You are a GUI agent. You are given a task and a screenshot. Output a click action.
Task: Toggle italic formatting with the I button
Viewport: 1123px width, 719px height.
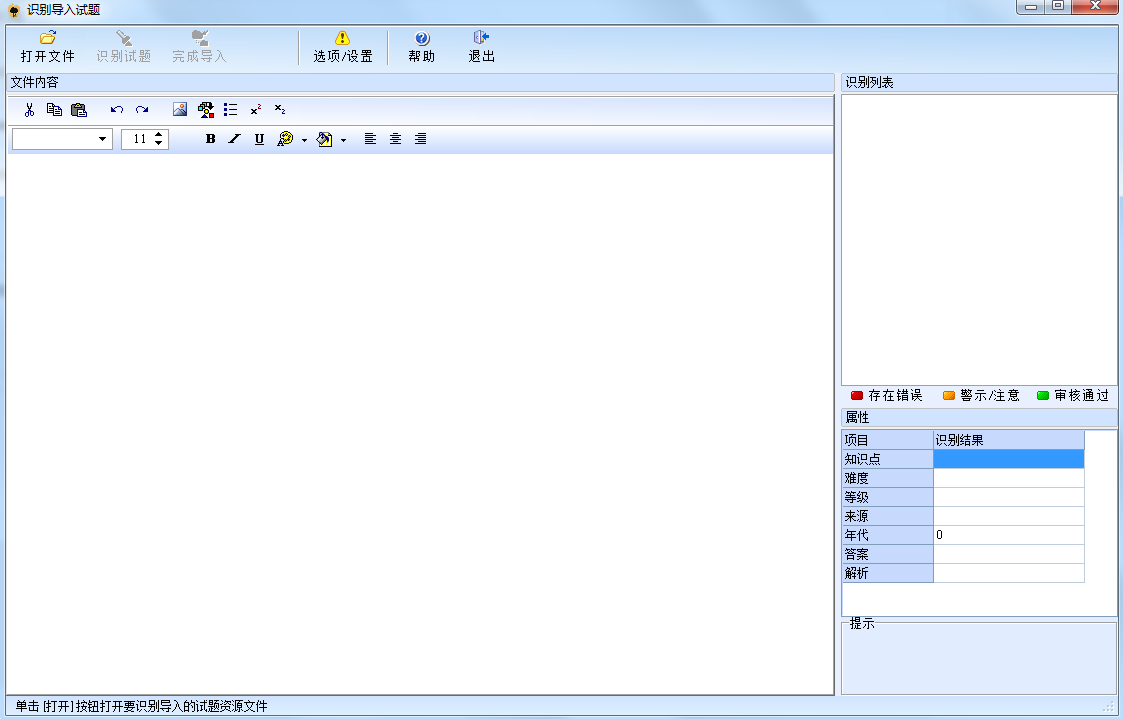click(233, 139)
